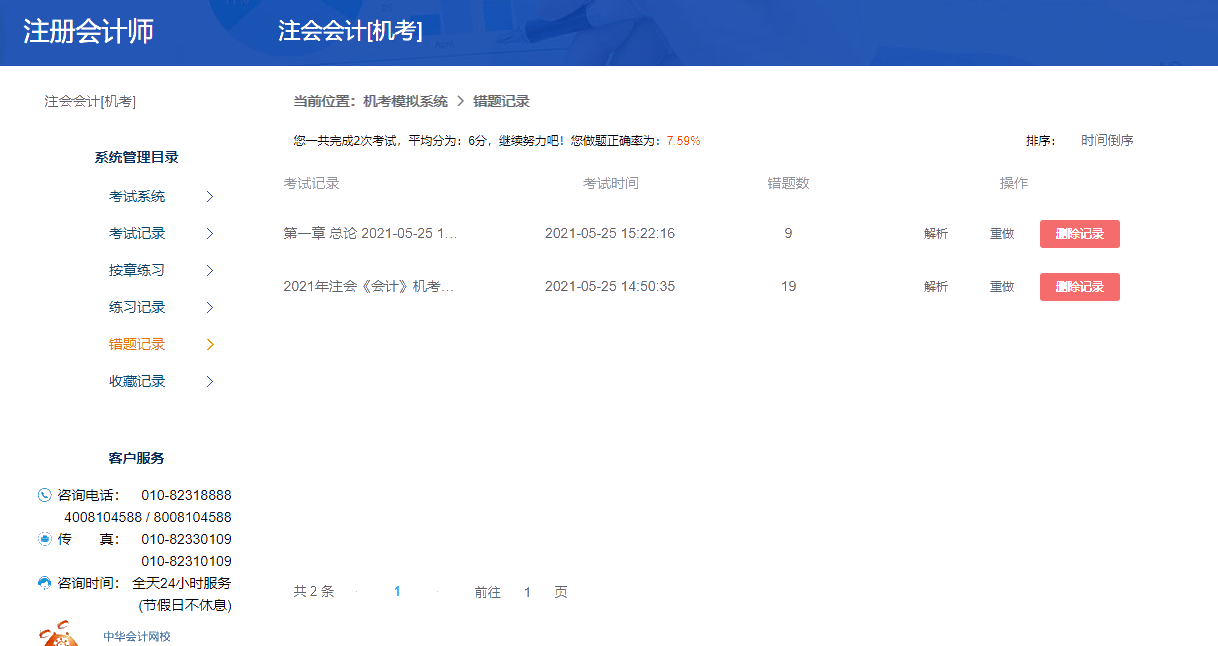
Task: Delete the 2021年注会《会计》机考 record
Action: click(1079, 286)
